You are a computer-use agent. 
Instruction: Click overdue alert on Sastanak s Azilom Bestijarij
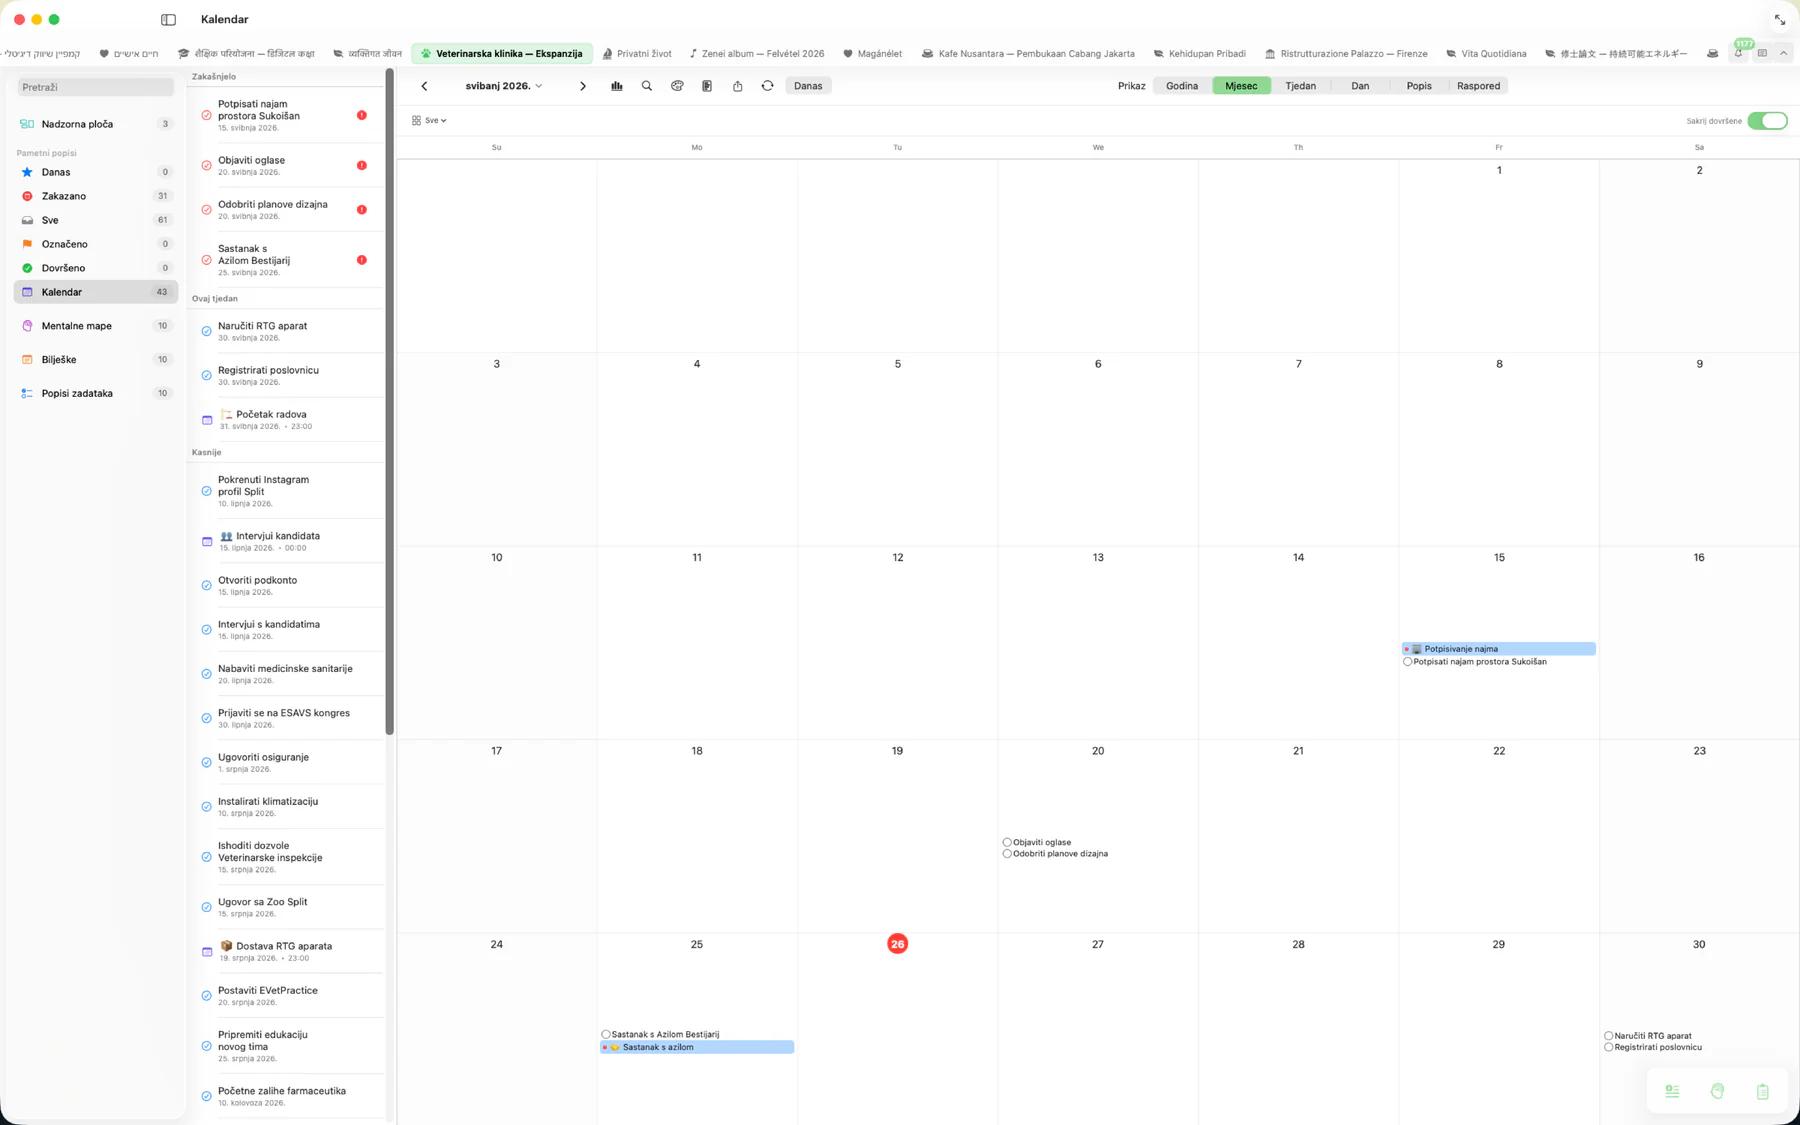362,260
